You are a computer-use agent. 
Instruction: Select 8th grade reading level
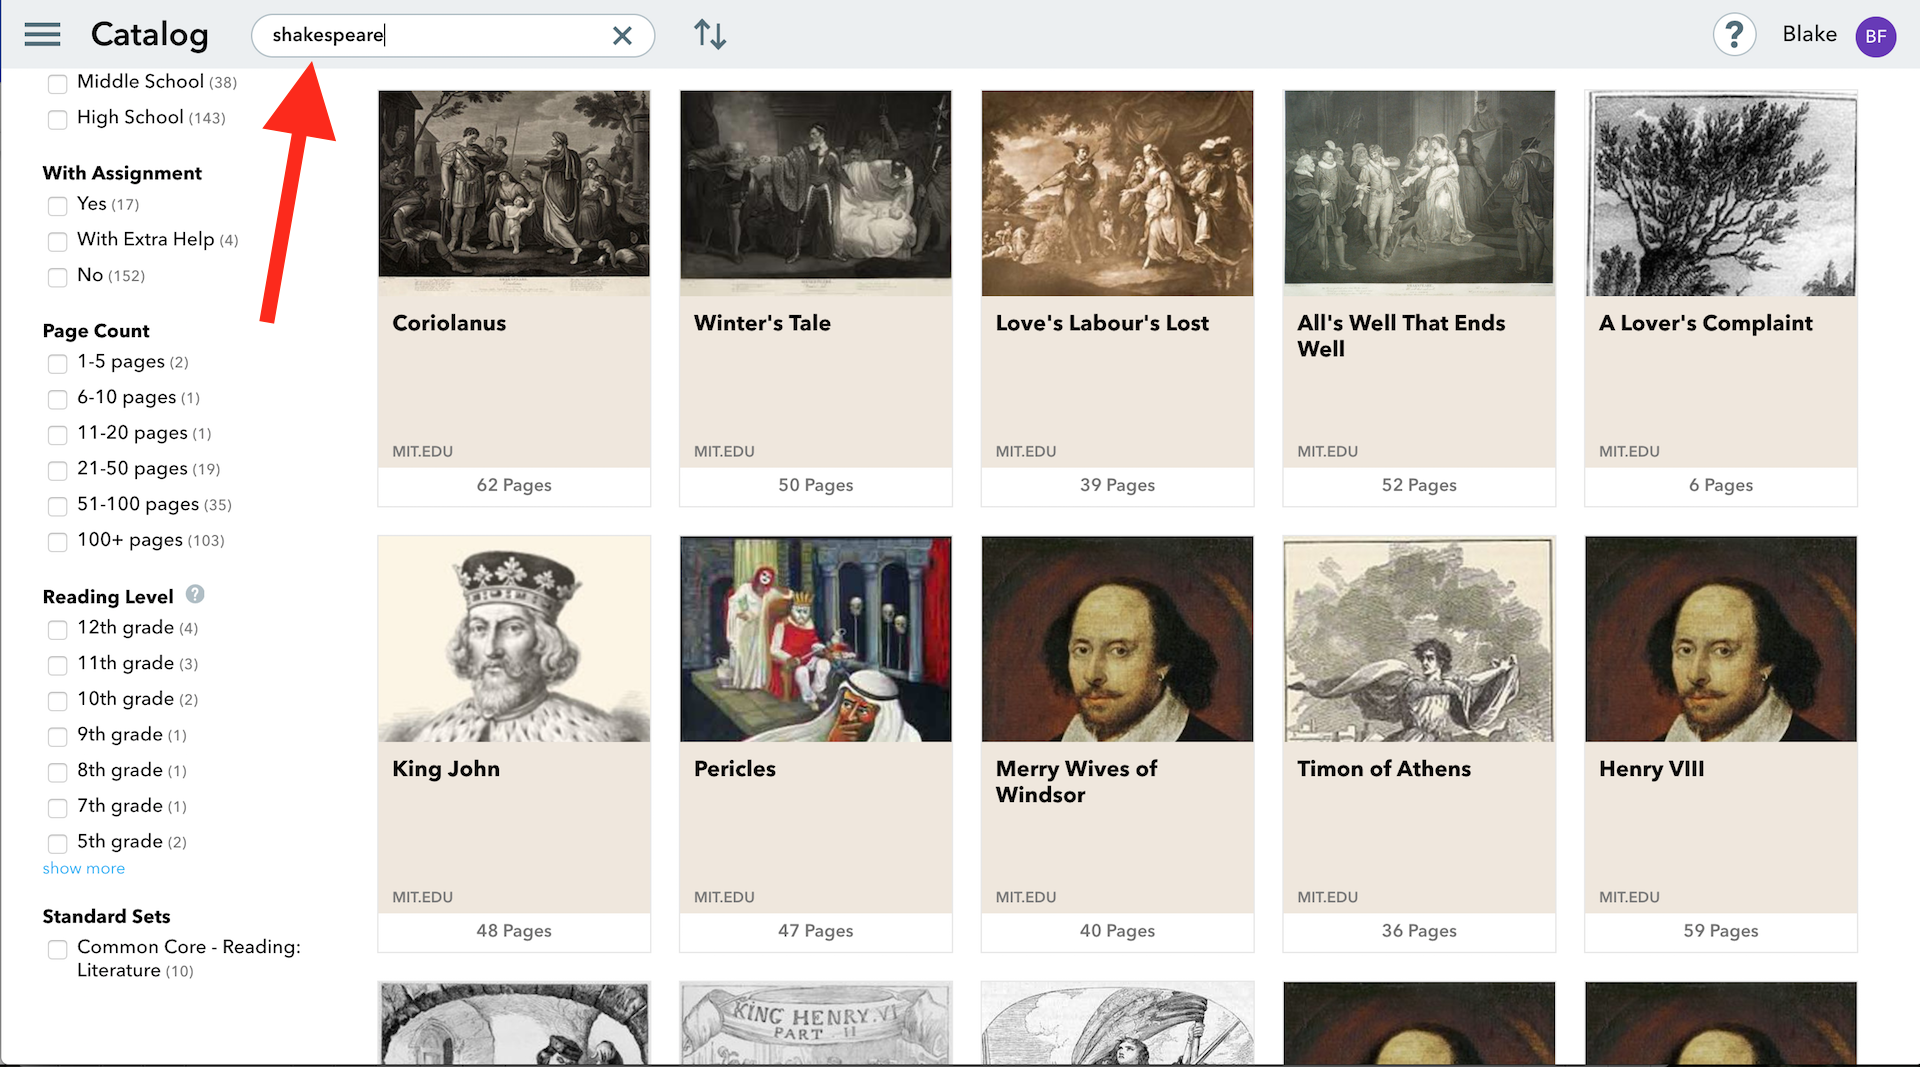(x=58, y=772)
